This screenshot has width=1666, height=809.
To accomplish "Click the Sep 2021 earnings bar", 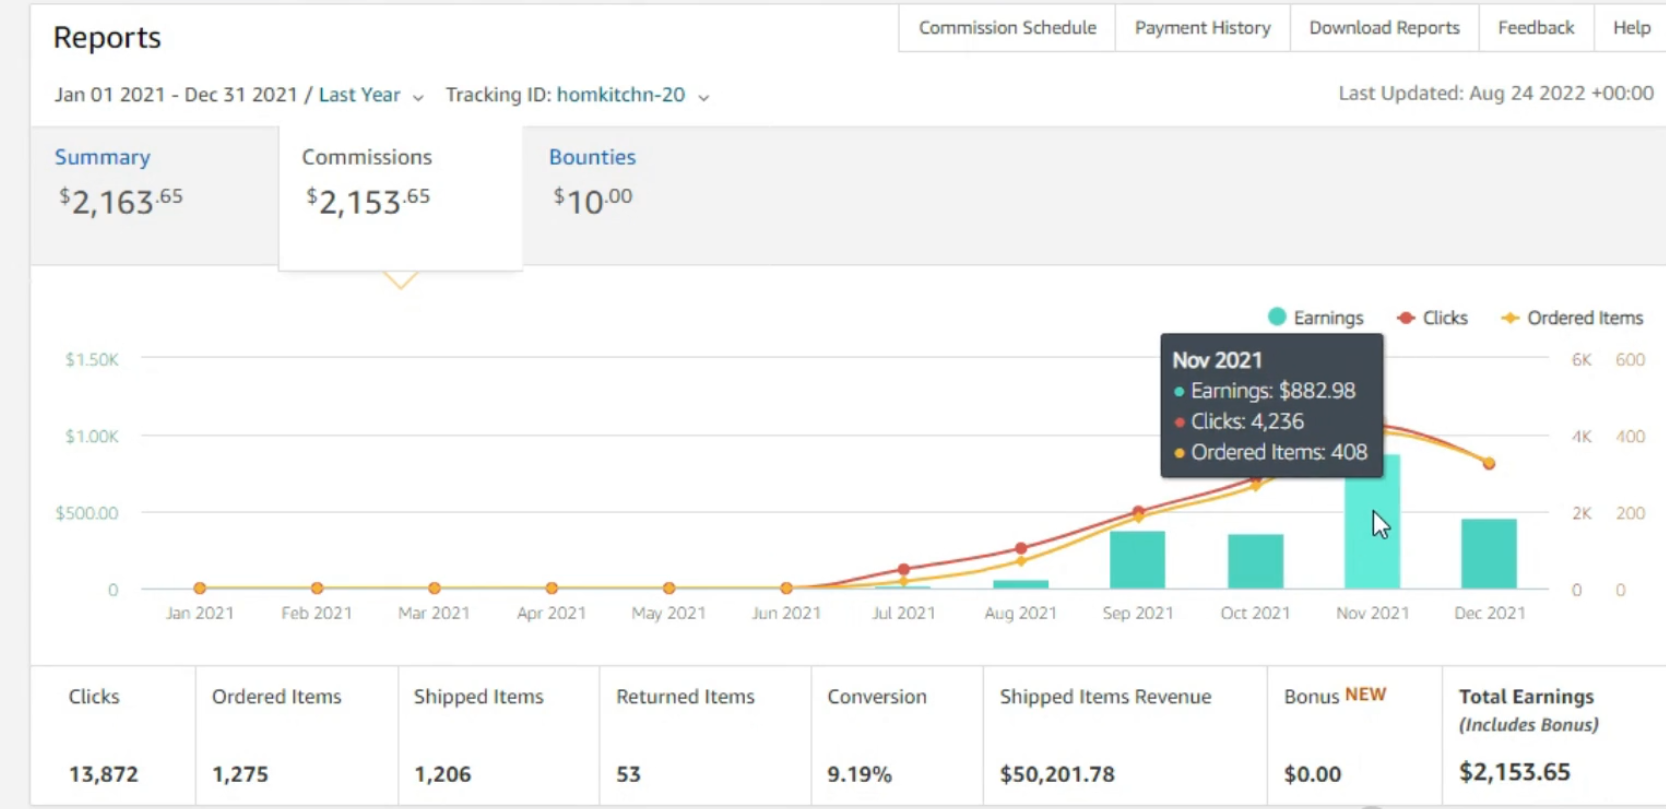I will click(1137, 560).
